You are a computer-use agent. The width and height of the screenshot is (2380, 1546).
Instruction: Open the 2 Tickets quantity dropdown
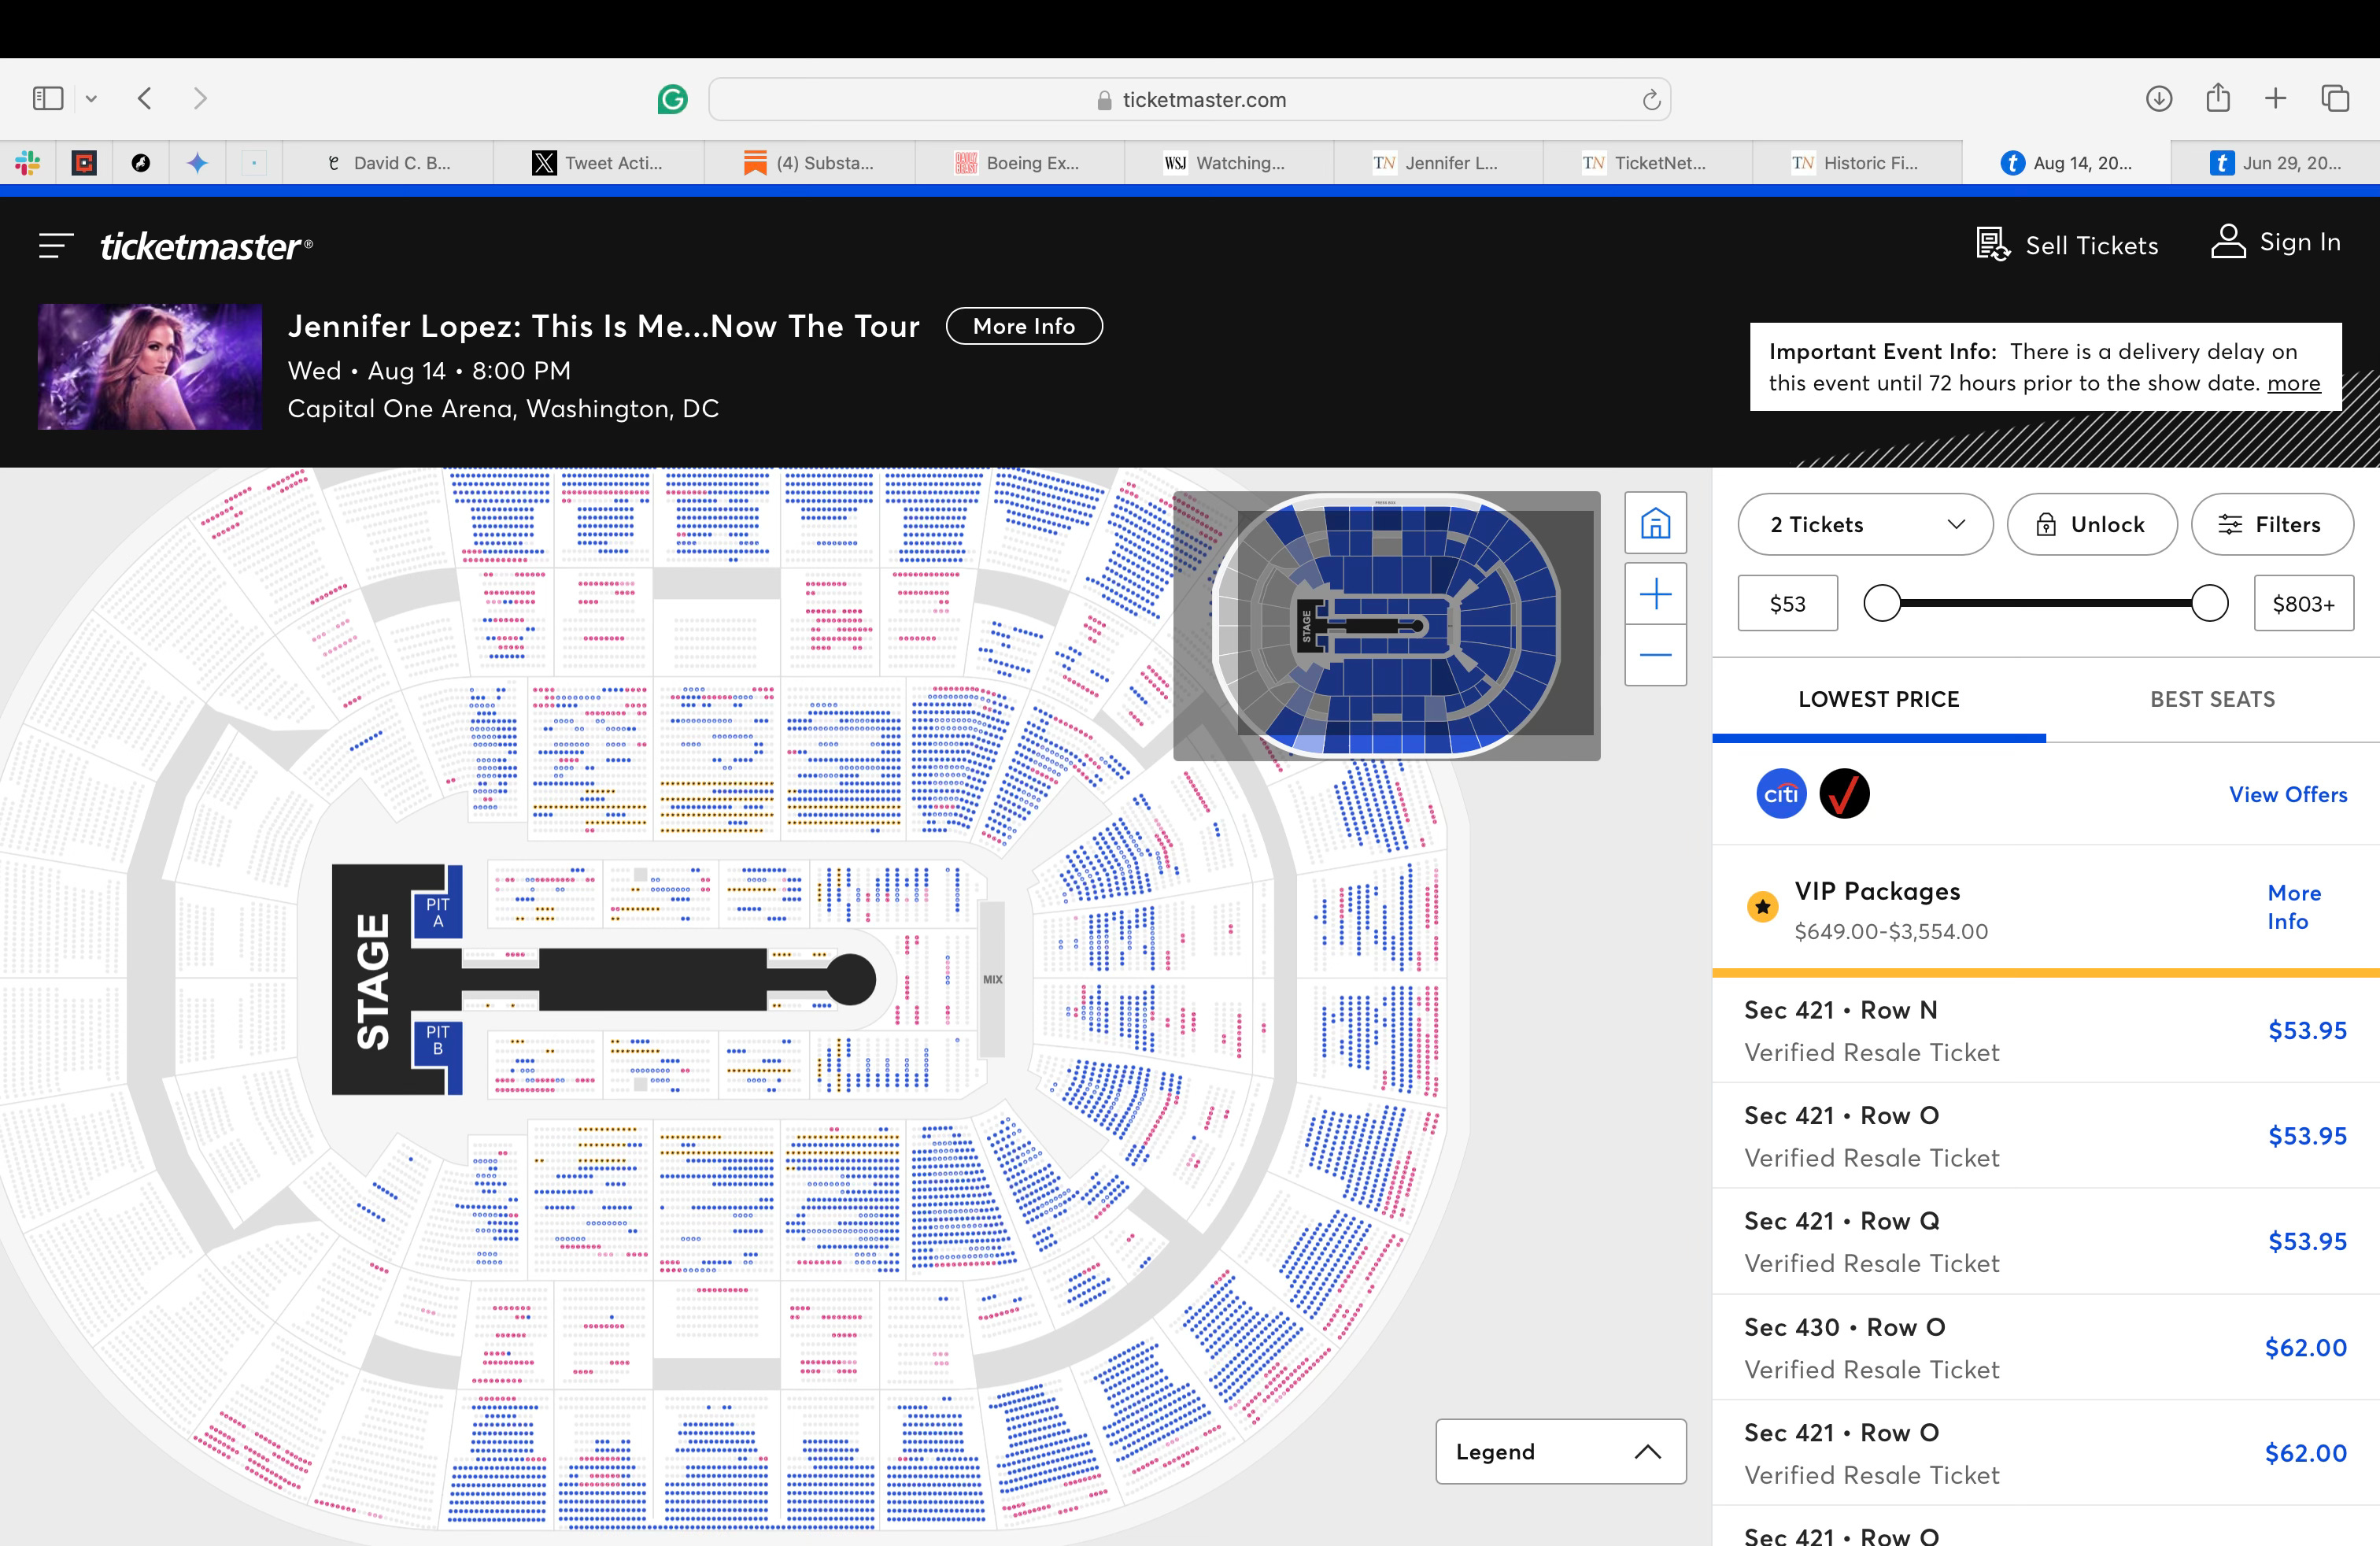(1865, 524)
